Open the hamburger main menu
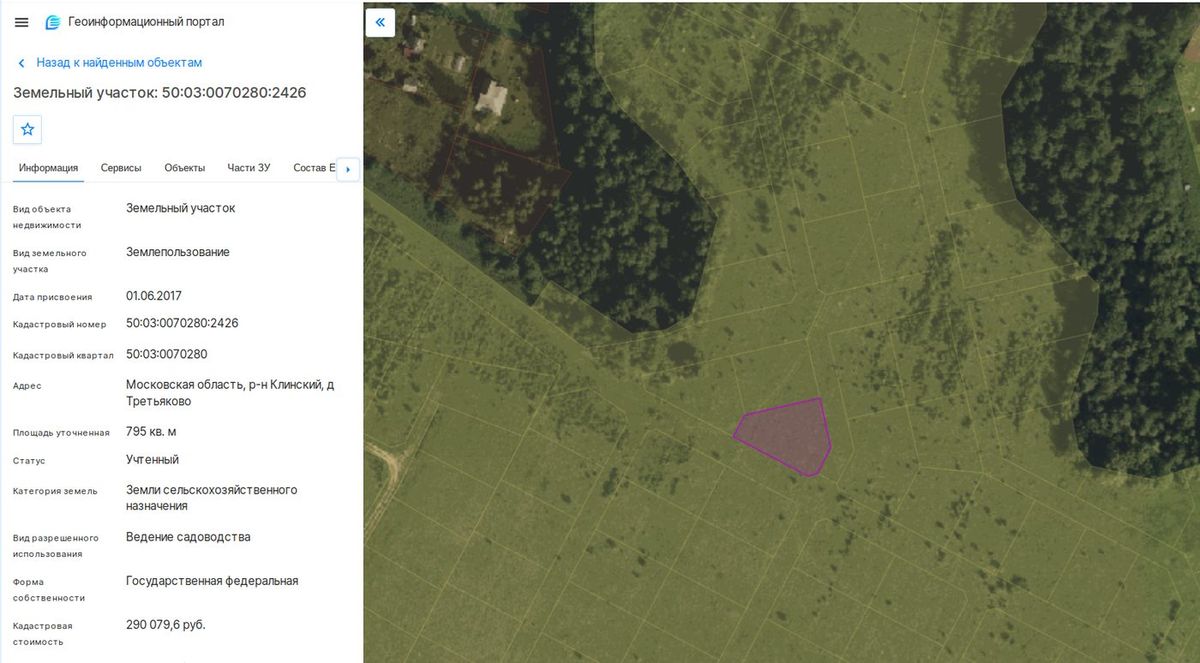 point(21,22)
